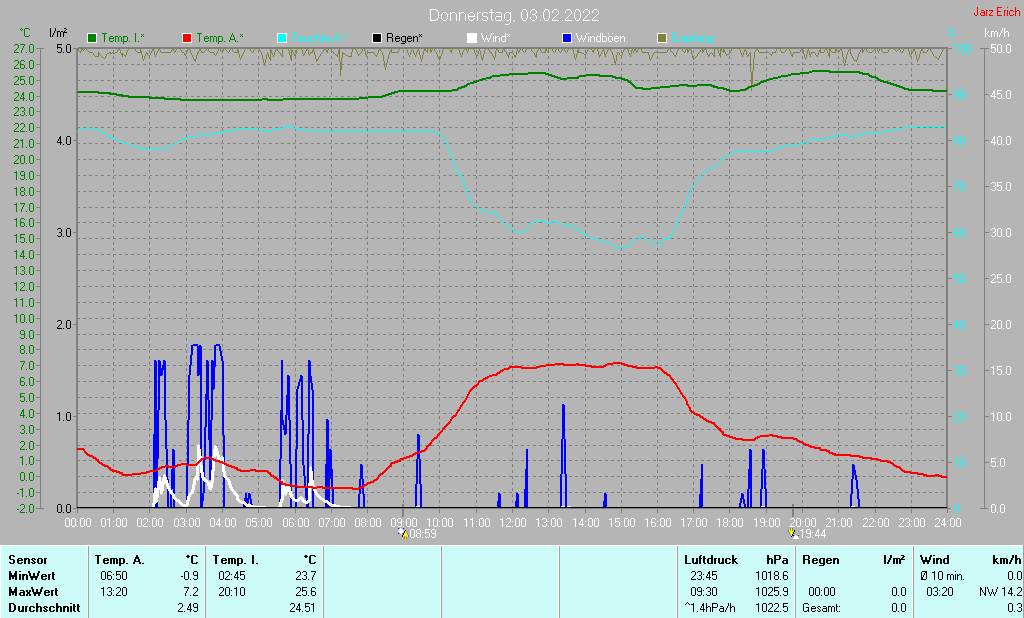The height and width of the screenshot is (618, 1024).
Task: Click the black Regen legend square
Action: [377, 38]
